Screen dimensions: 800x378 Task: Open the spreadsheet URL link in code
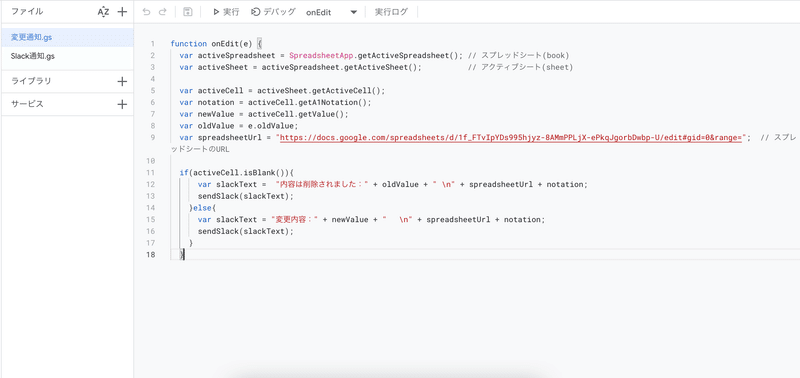(511, 137)
